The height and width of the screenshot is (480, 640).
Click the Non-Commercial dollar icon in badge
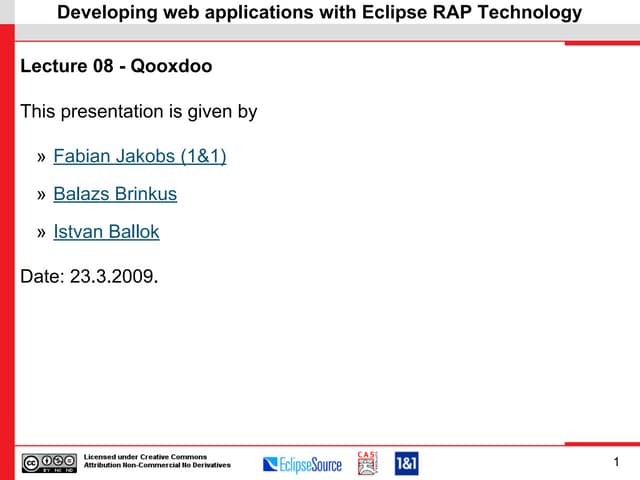pos(56,462)
